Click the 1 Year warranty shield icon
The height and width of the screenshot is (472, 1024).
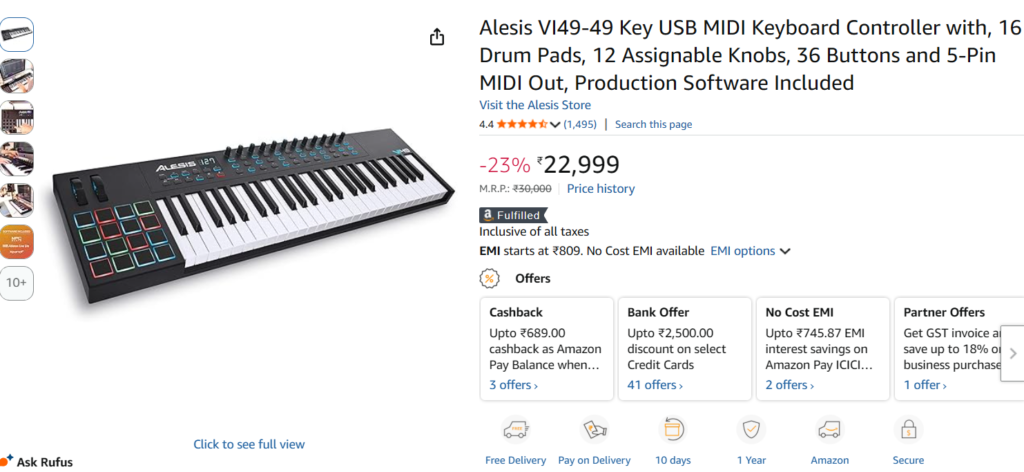[751, 430]
